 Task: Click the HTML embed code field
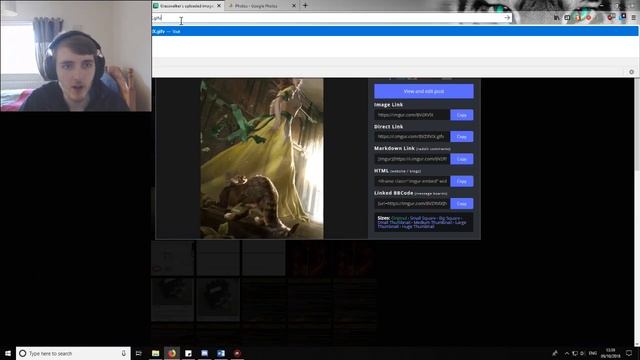[x=412, y=181]
